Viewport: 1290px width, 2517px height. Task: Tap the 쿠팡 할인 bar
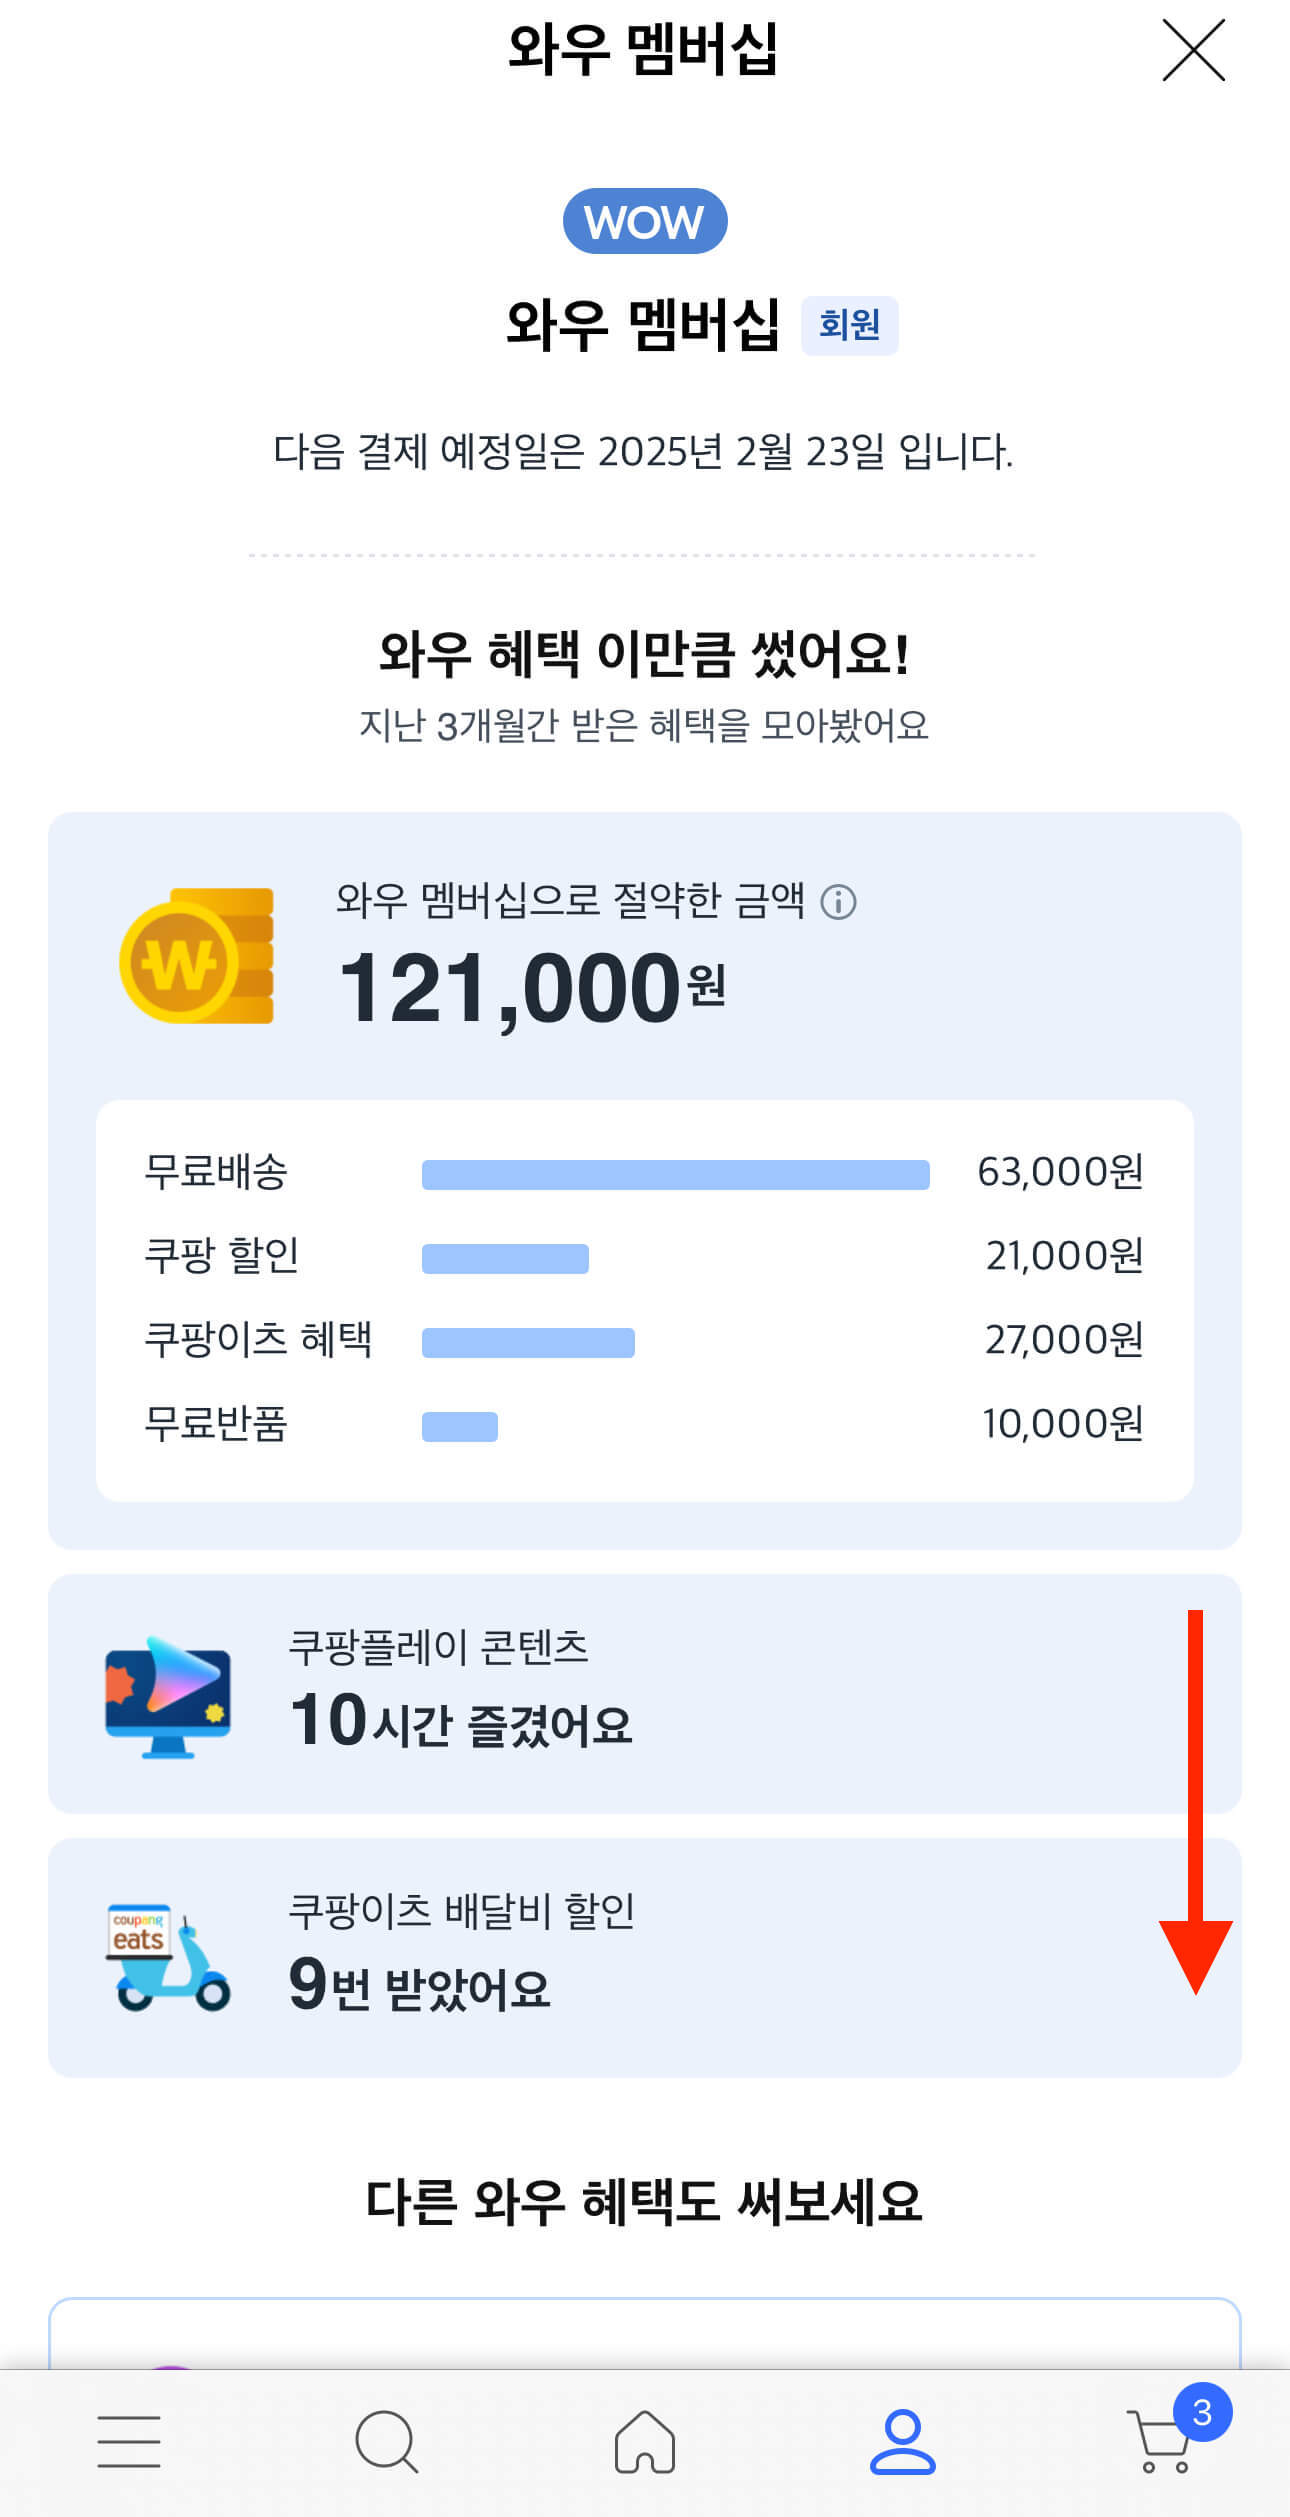(507, 1258)
